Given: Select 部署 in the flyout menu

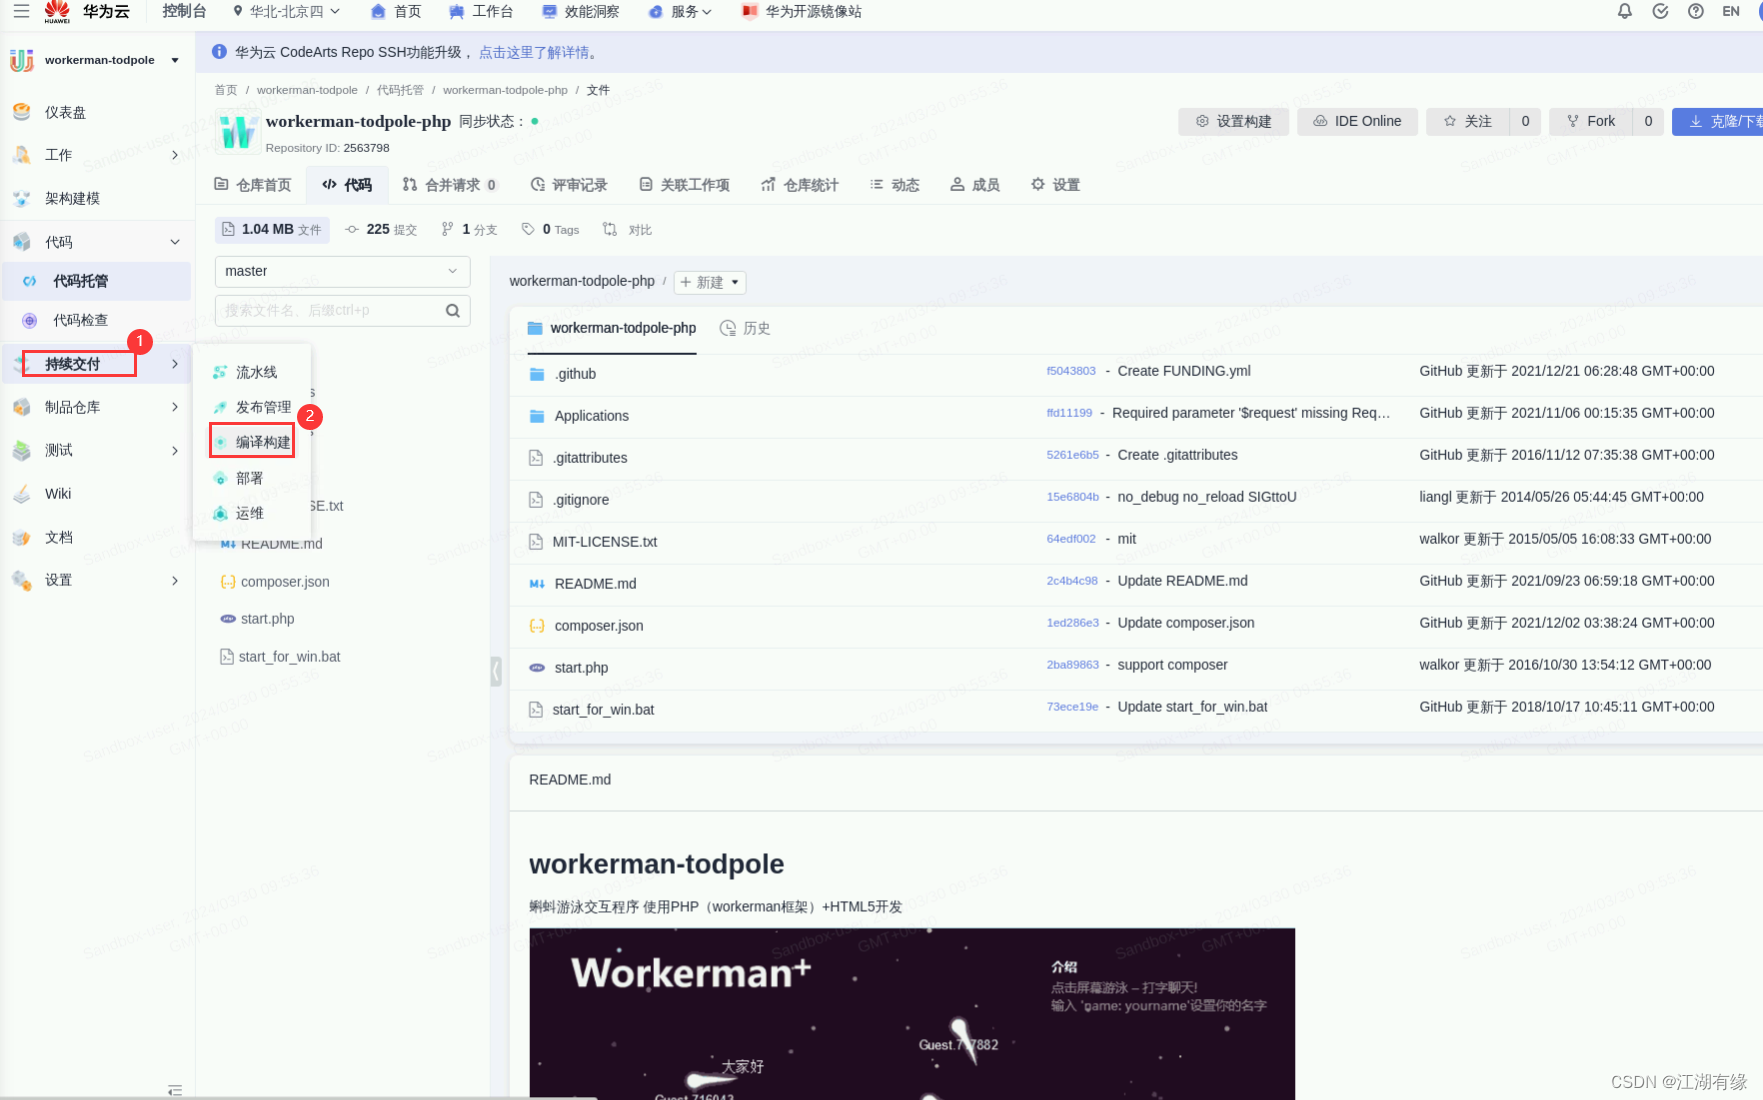Looking at the screenshot, I should (249, 478).
